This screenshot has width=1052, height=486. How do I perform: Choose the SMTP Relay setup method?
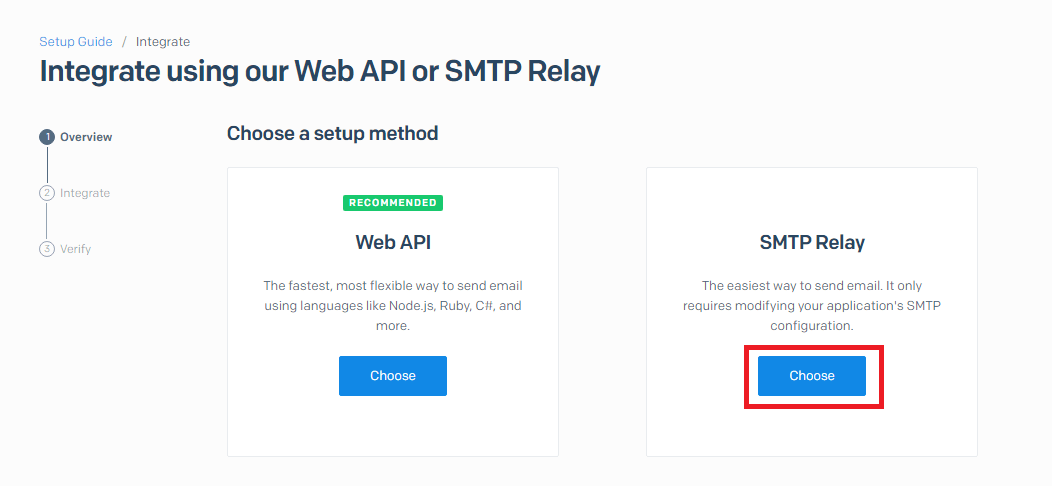coord(812,376)
